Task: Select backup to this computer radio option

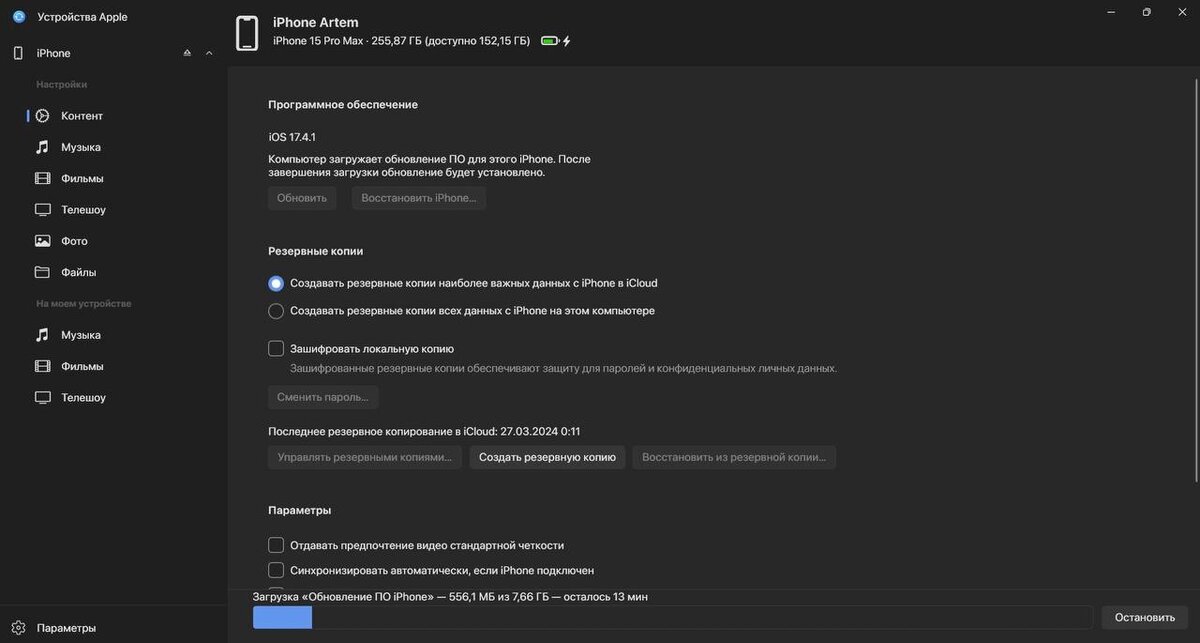Action: click(276, 311)
